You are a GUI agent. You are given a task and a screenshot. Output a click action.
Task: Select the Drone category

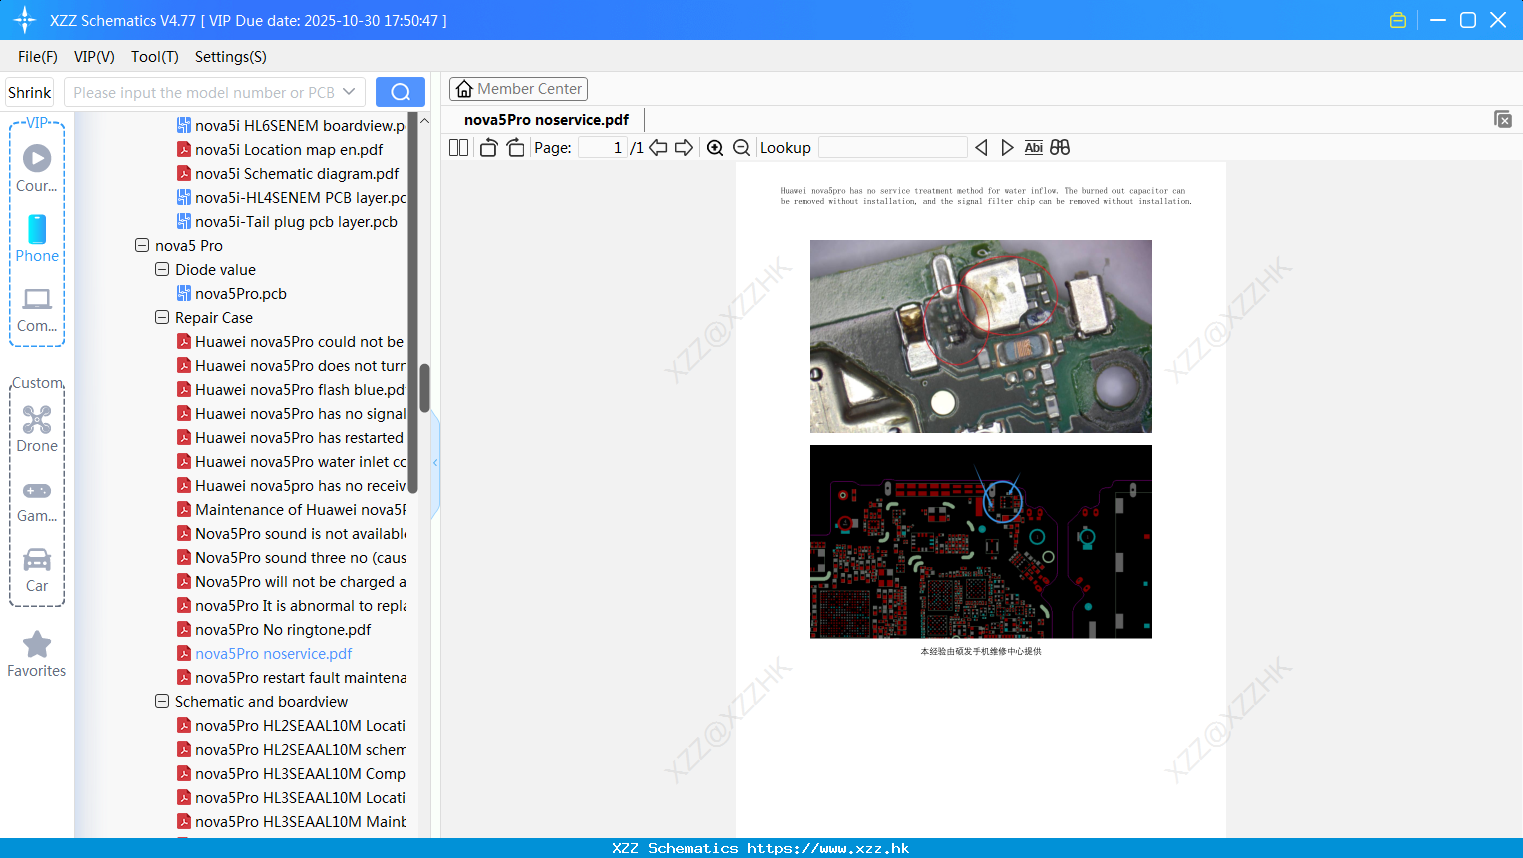(x=37, y=428)
